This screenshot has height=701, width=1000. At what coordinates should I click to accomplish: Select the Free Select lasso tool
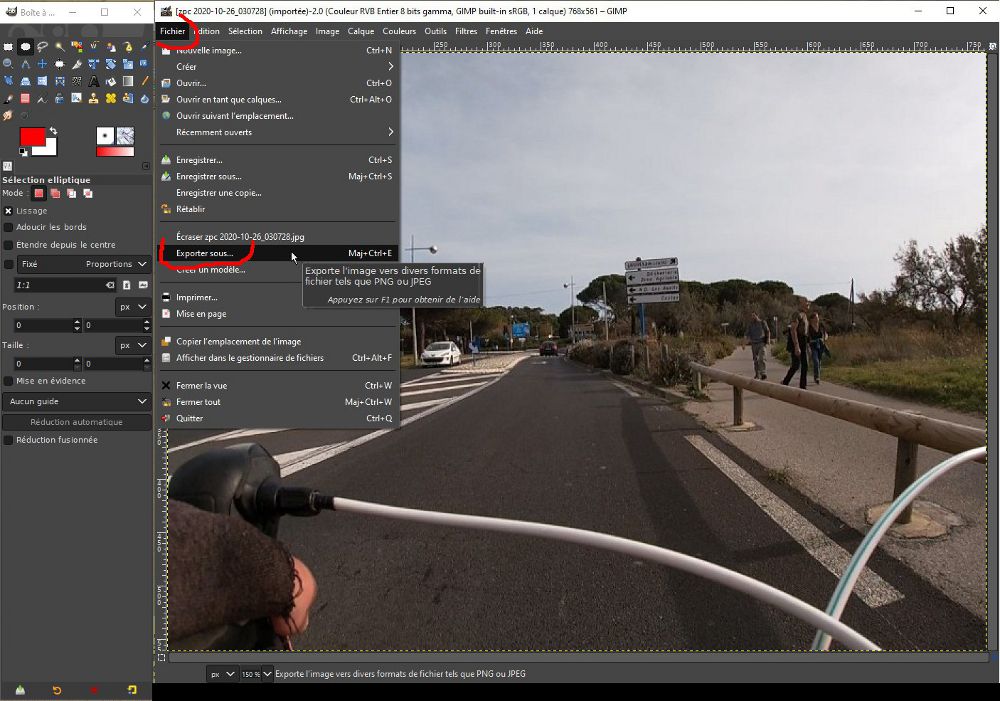42,47
